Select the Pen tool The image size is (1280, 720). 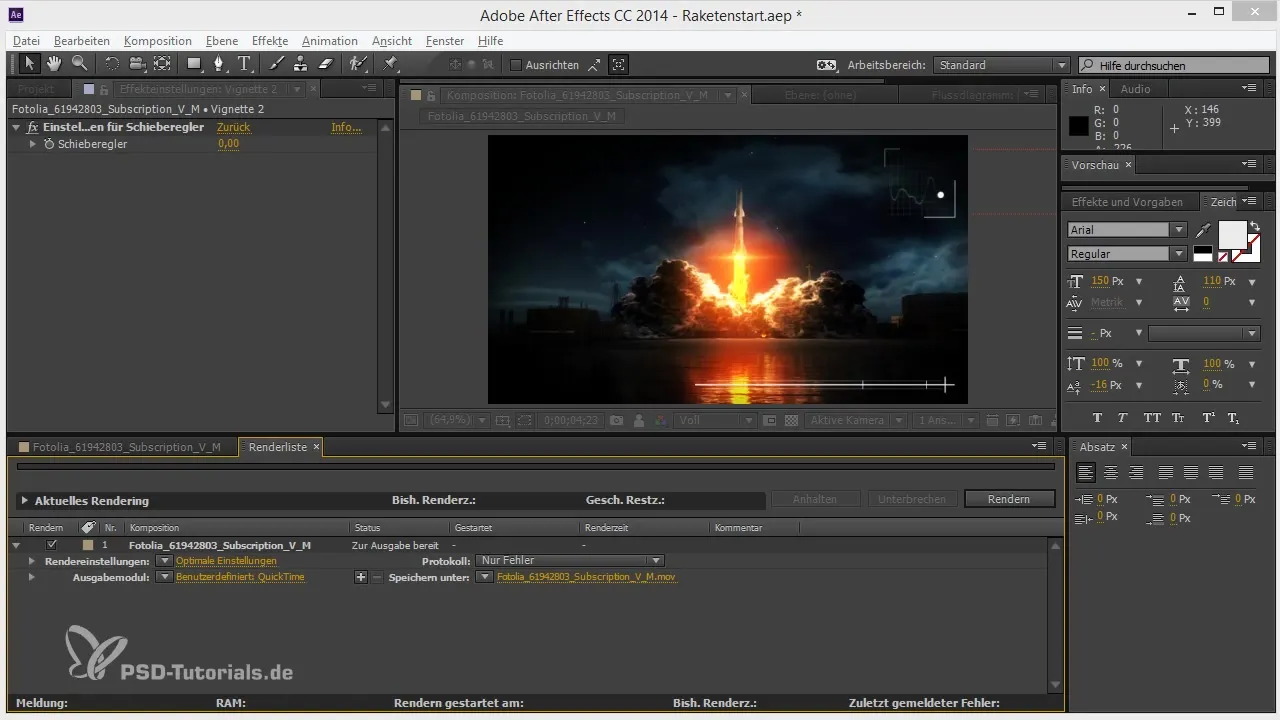pos(219,64)
